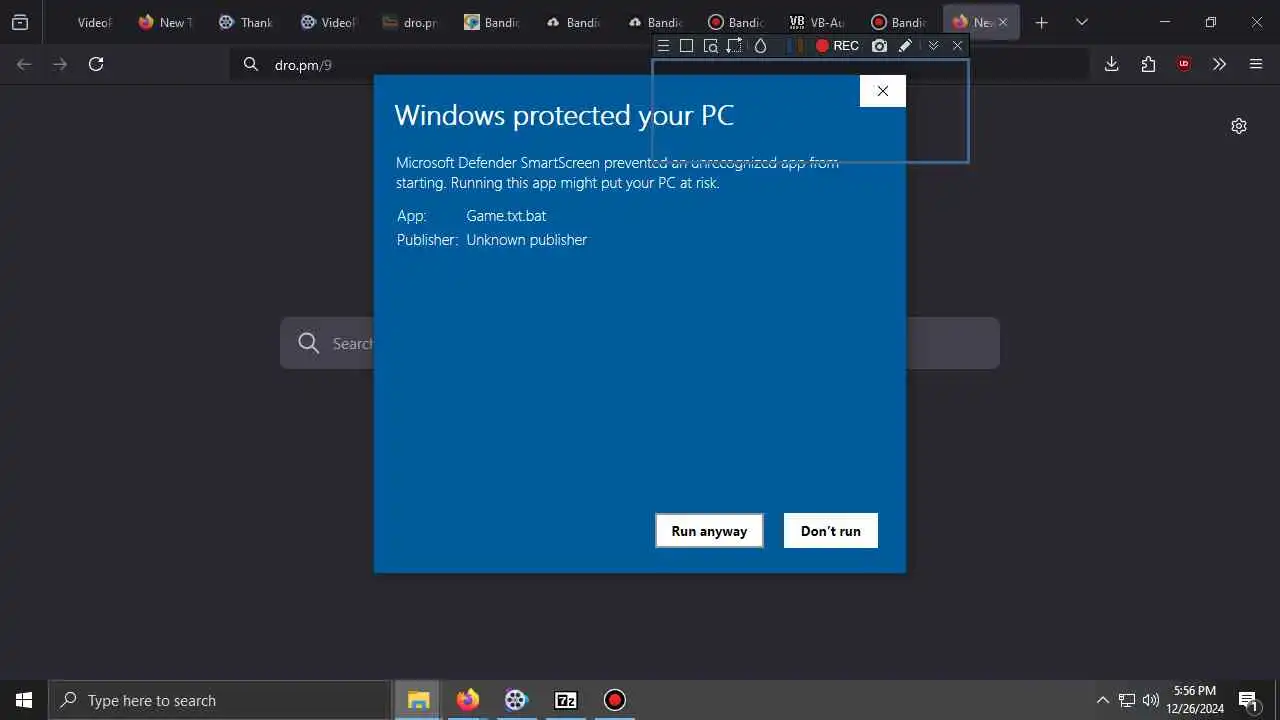
Task: Switch to the dro.pr tab
Action: click(409, 22)
